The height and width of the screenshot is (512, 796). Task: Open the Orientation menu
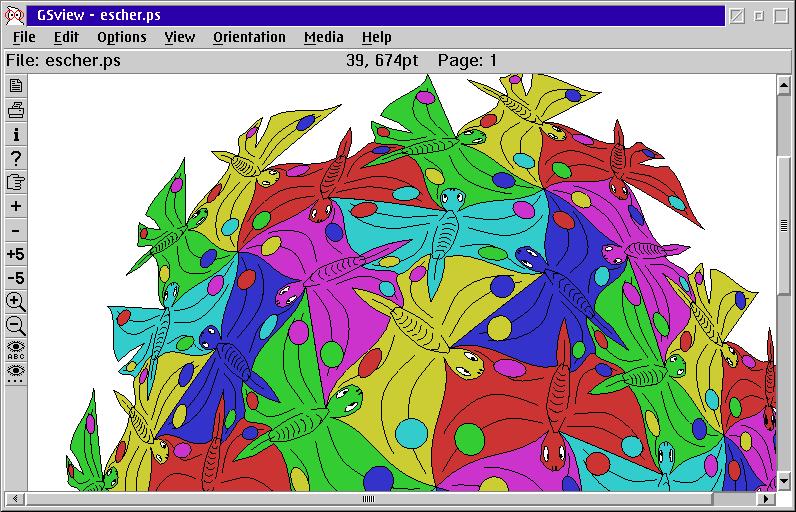coord(249,37)
